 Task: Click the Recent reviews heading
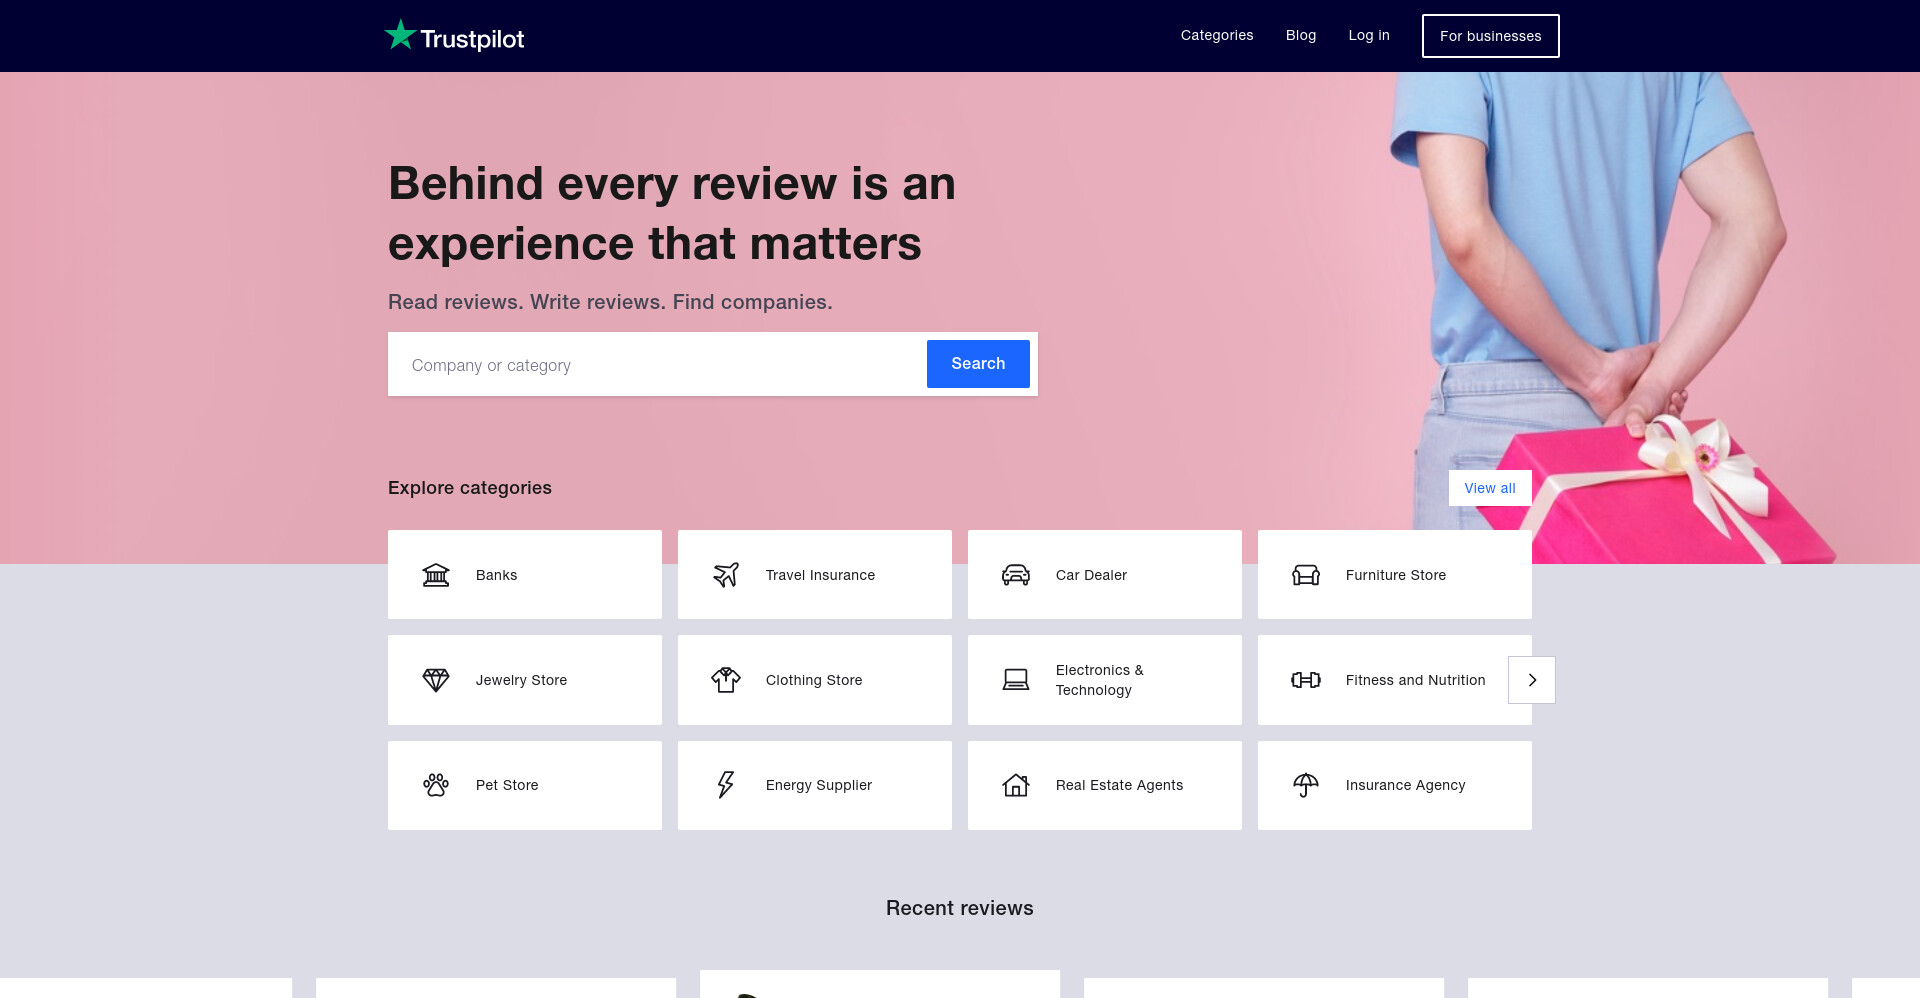click(960, 908)
